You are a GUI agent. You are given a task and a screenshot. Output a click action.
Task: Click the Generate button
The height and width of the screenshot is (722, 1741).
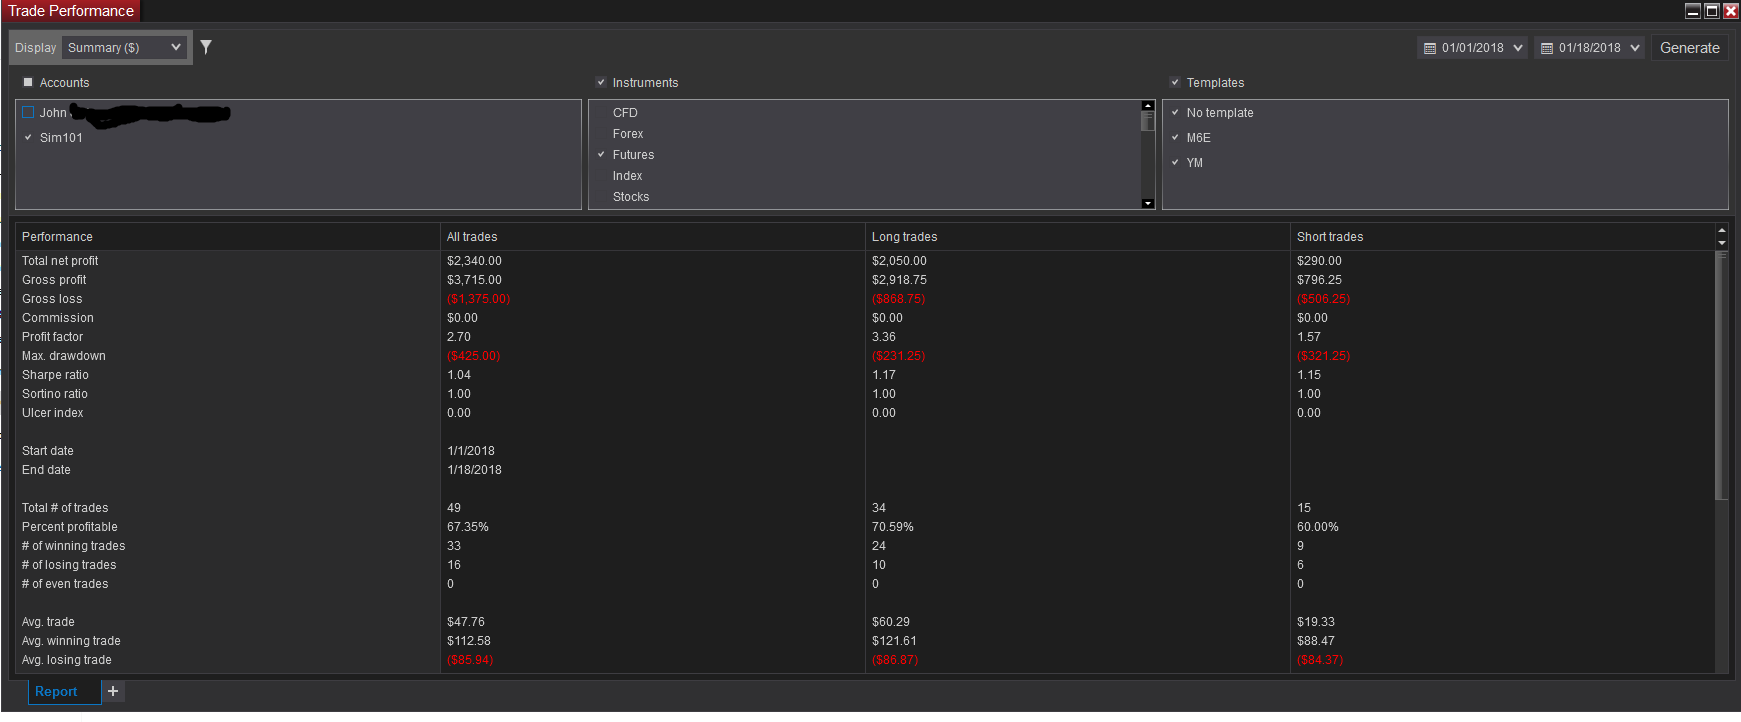[1689, 47]
